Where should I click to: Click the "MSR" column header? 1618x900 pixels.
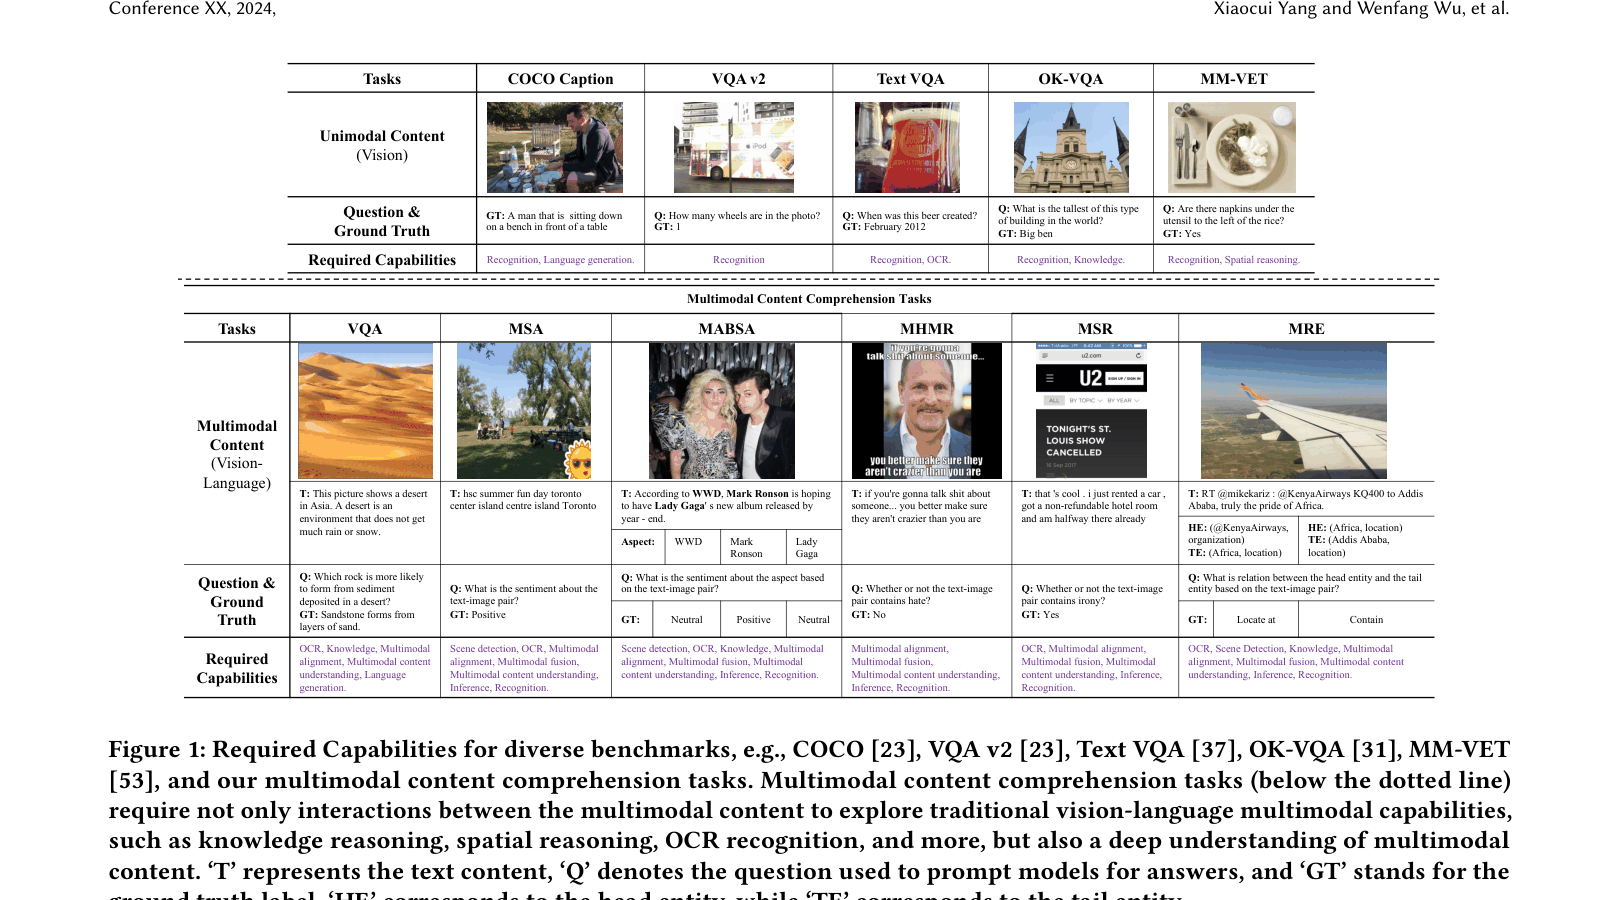(1095, 329)
